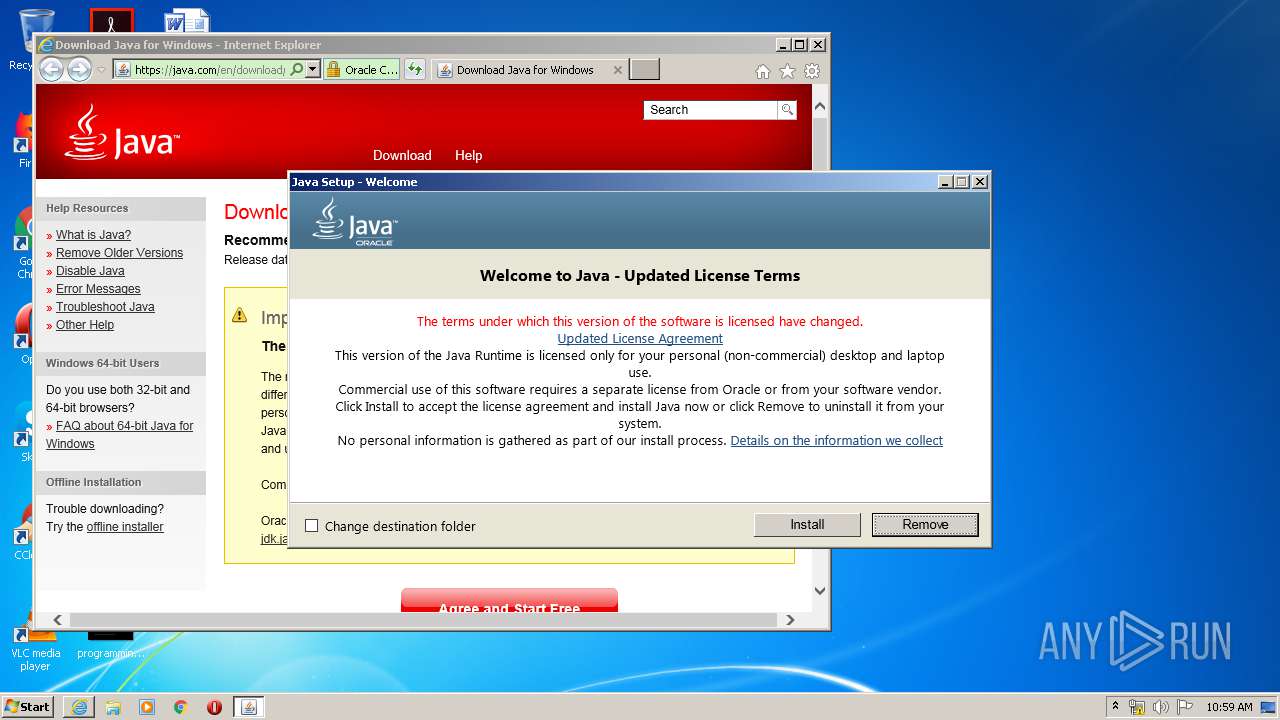This screenshot has width=1280, height=720.
Task: Click the scroll right arrow in IE
Action: pos(790,620)
